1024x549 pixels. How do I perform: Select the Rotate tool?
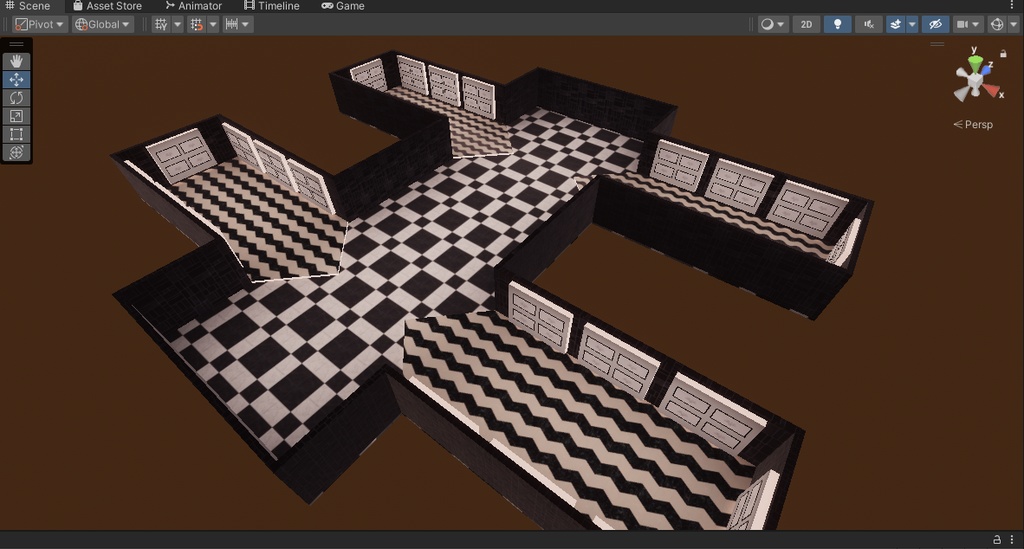point(16,98)
